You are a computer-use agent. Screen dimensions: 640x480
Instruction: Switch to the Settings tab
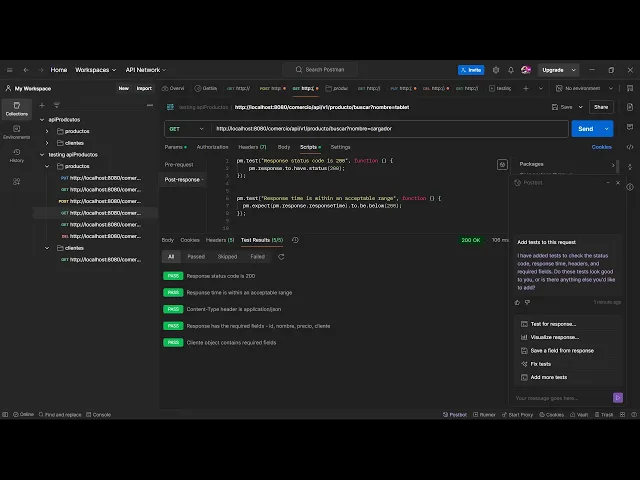coord(340,147)
